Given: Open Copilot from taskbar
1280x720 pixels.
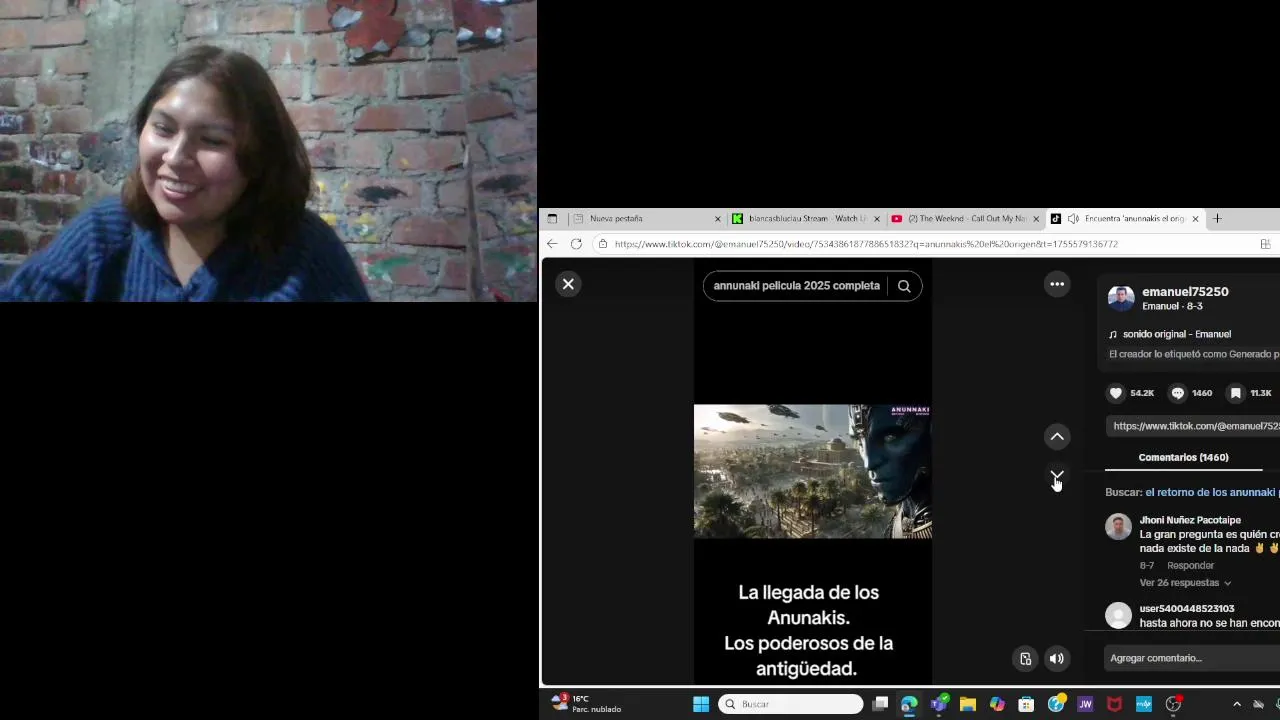Looking at the screenshot, I should tap(997, 704).
